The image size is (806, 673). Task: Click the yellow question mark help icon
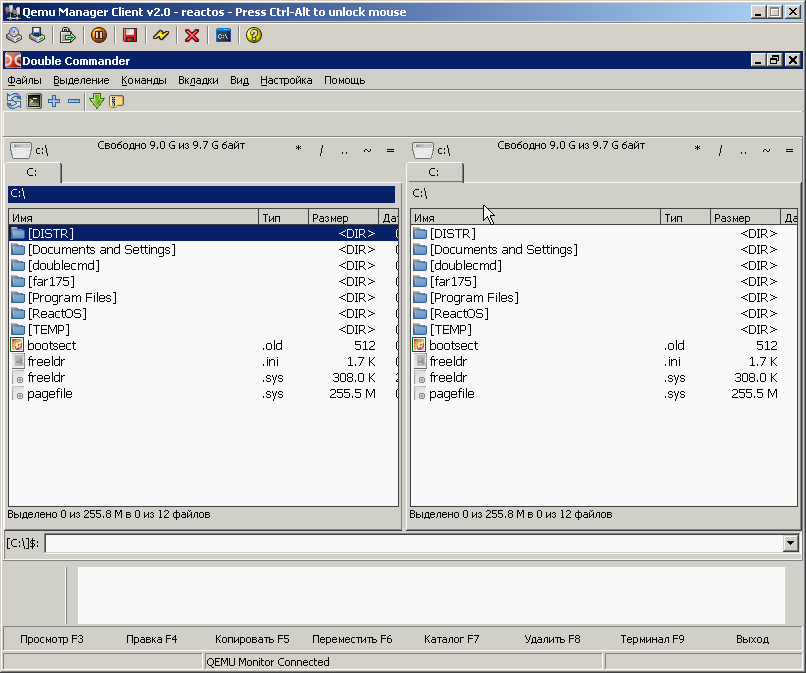(254, 35)
